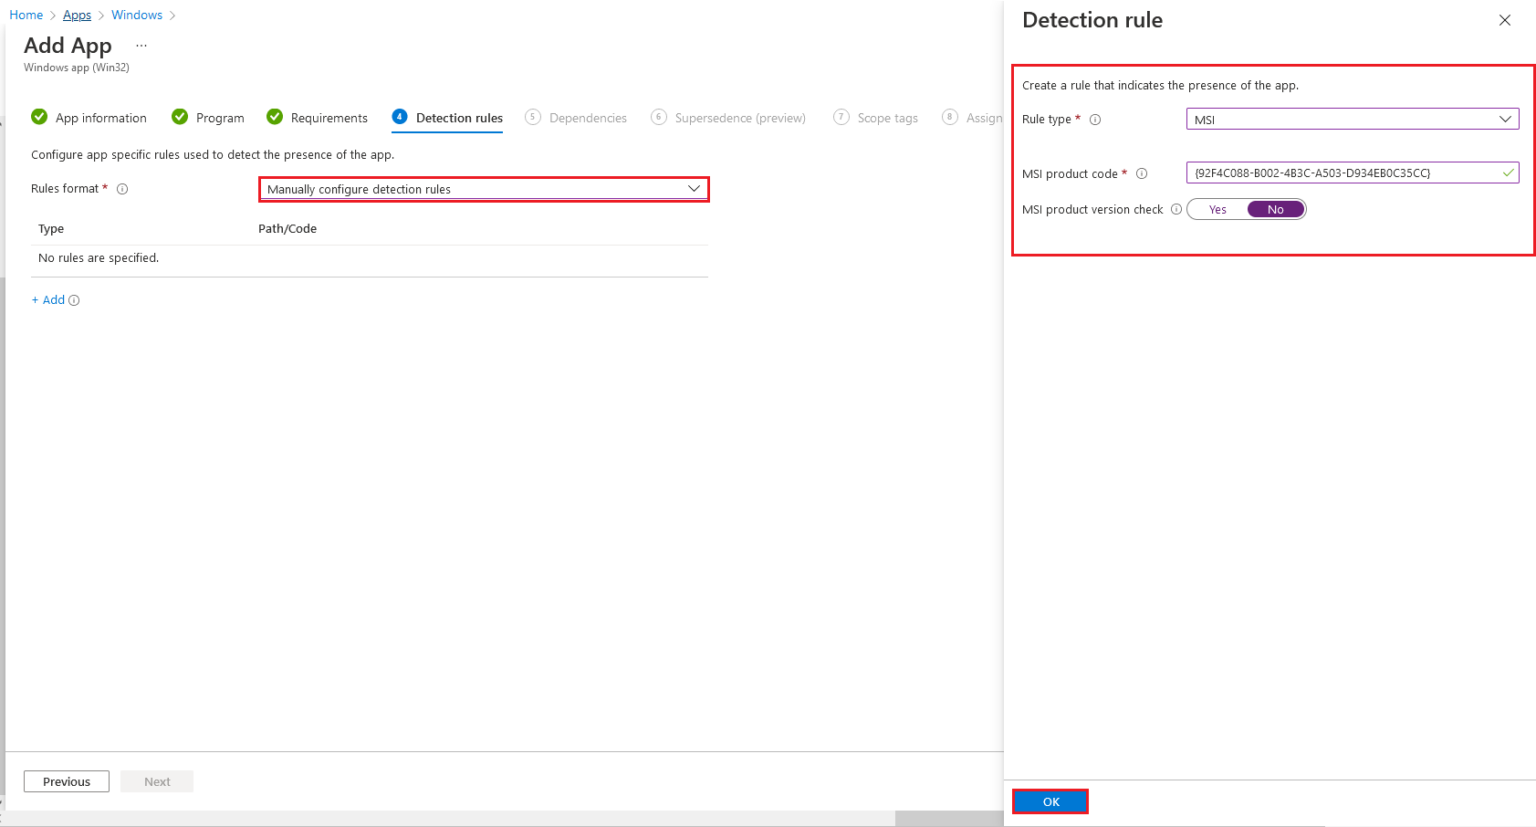Click the OK button in Detection rule pane
This screenshot has height=827, width=1536.
coord(1050,801)
